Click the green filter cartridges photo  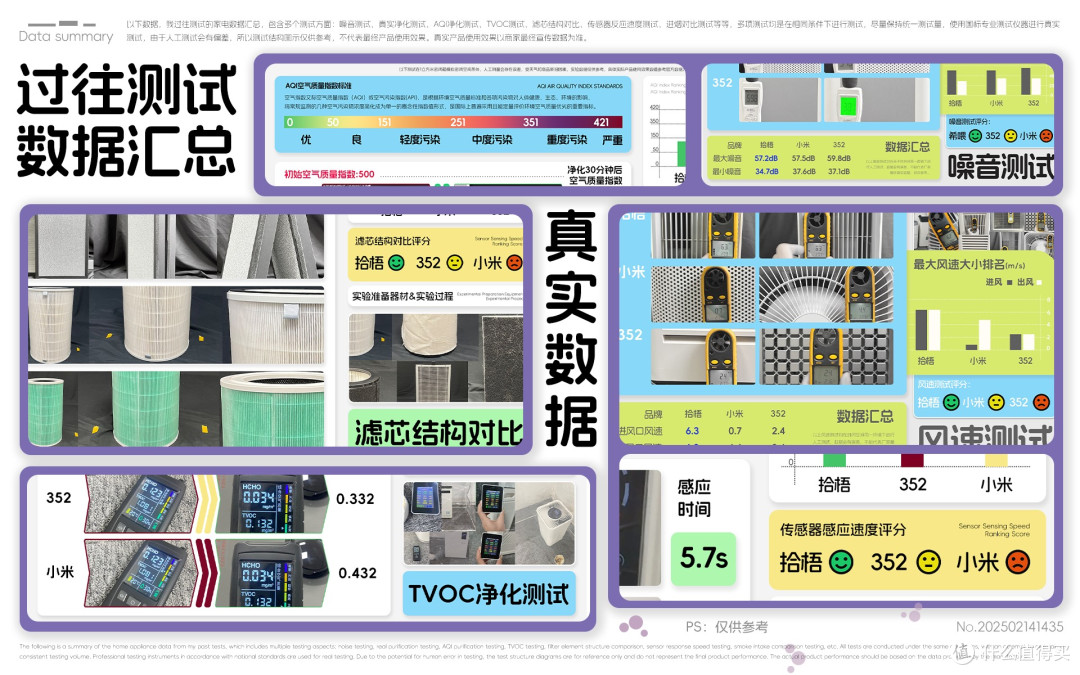click(176, 409)
